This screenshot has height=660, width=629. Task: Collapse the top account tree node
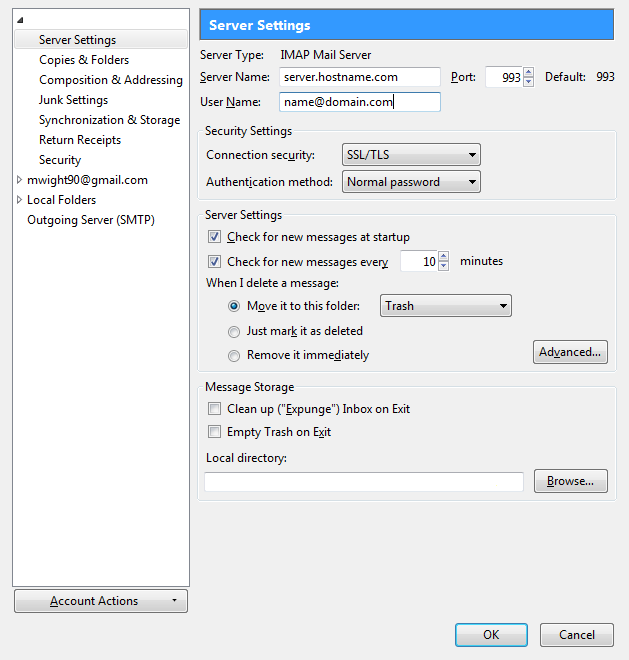[19, 21]
